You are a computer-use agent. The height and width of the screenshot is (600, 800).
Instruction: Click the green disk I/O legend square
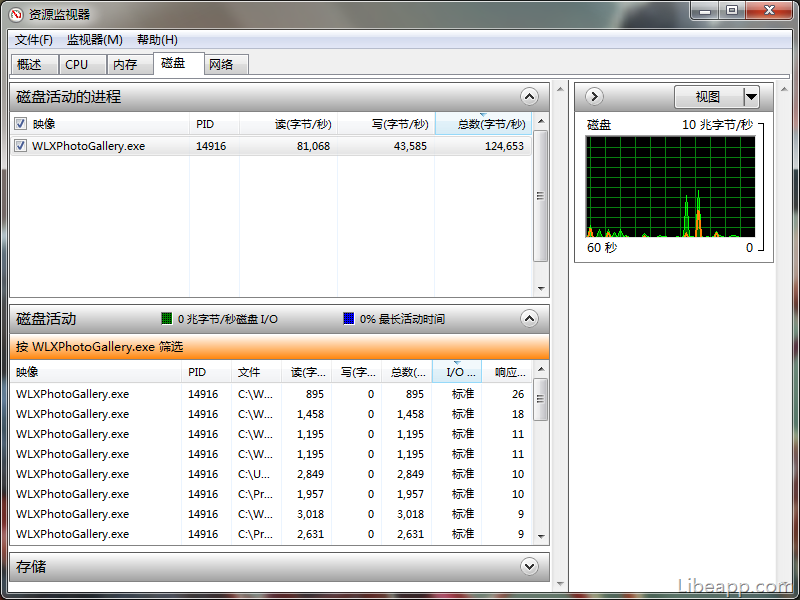166,319
